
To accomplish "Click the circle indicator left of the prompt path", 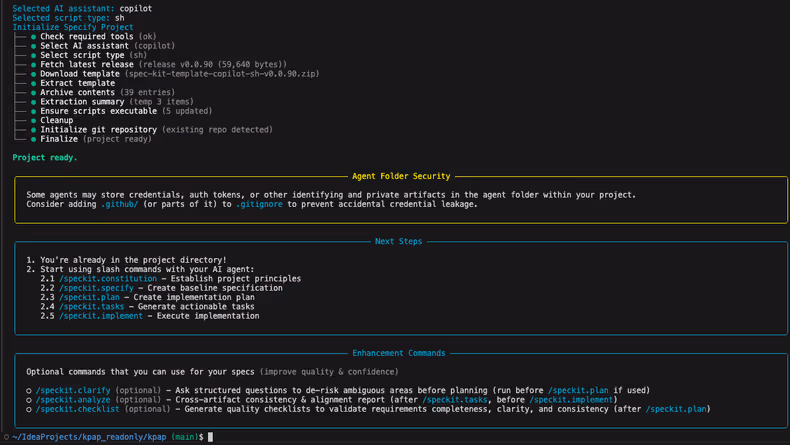I will (6, 437).
